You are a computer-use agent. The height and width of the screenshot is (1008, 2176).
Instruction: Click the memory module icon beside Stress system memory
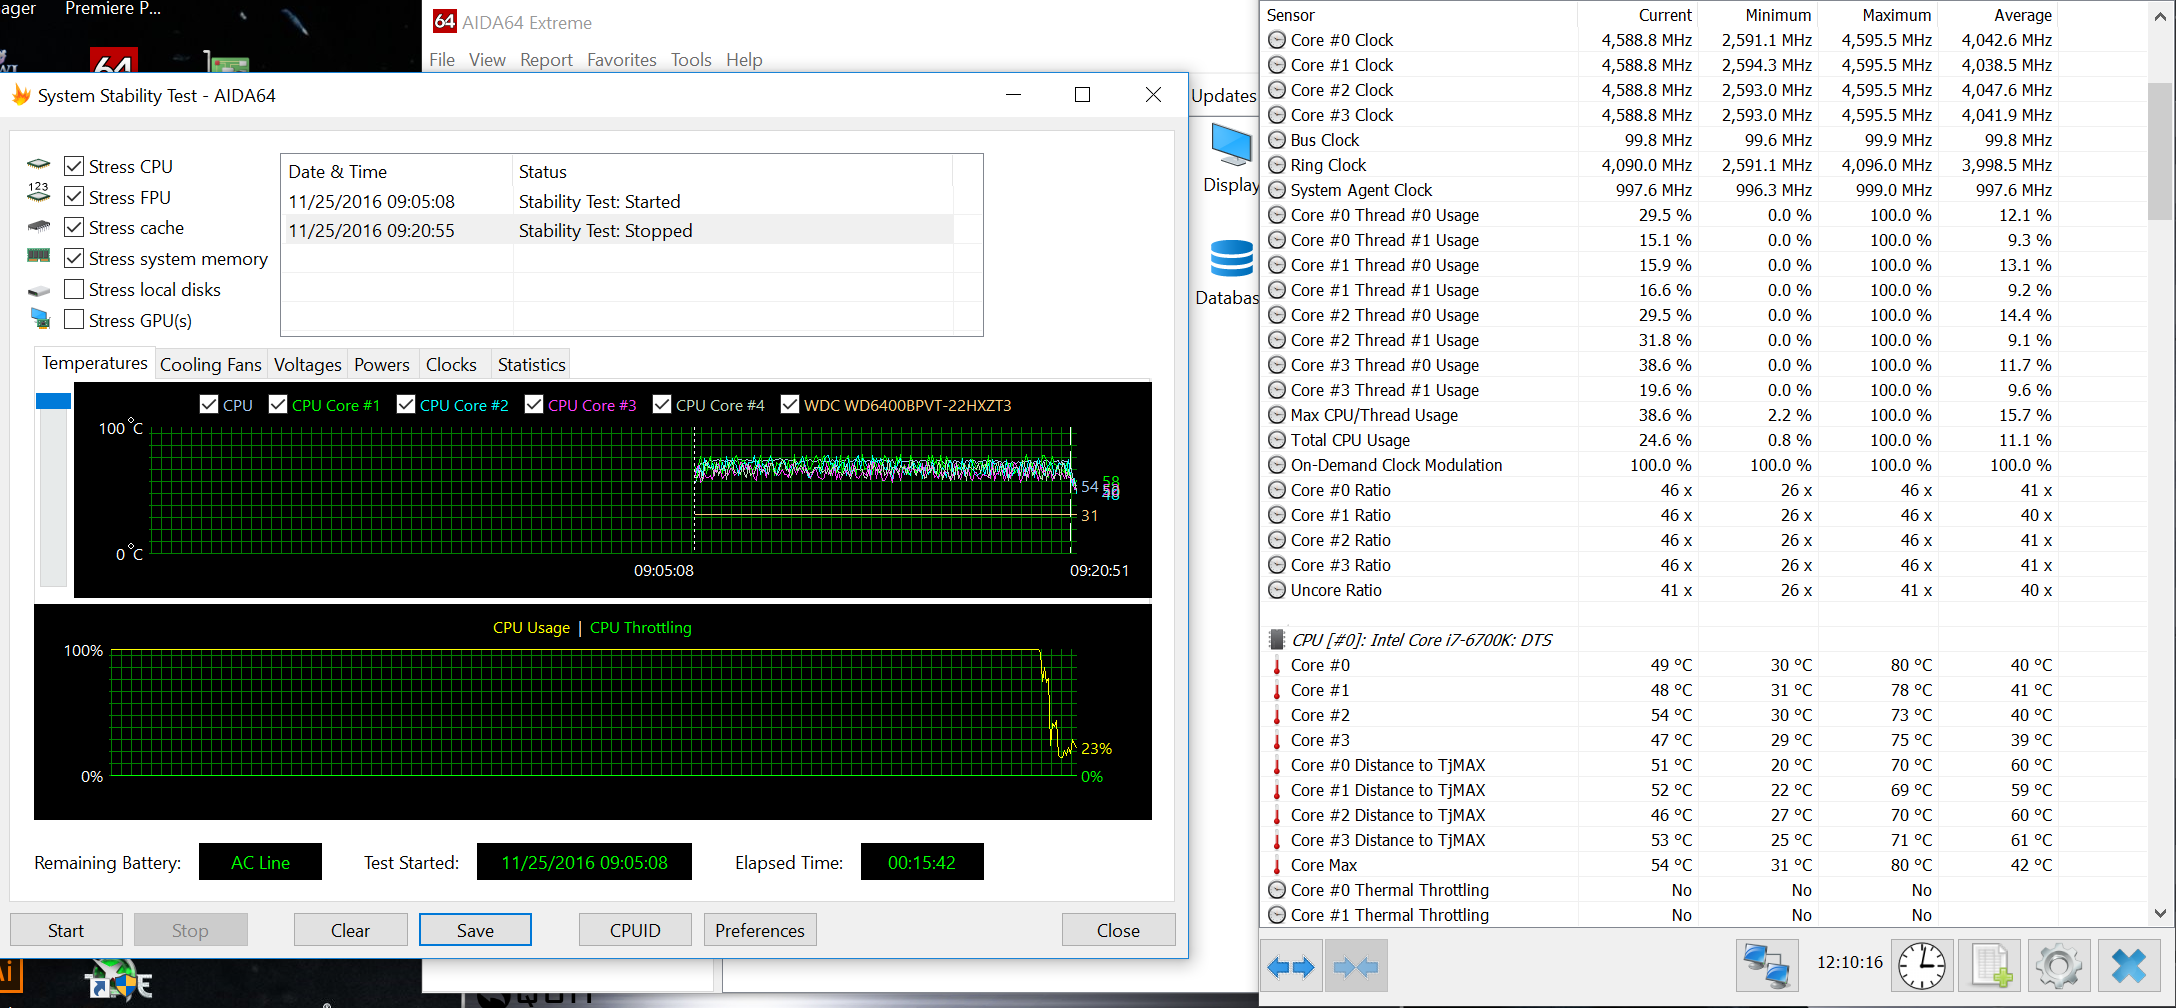pos(39,256)
